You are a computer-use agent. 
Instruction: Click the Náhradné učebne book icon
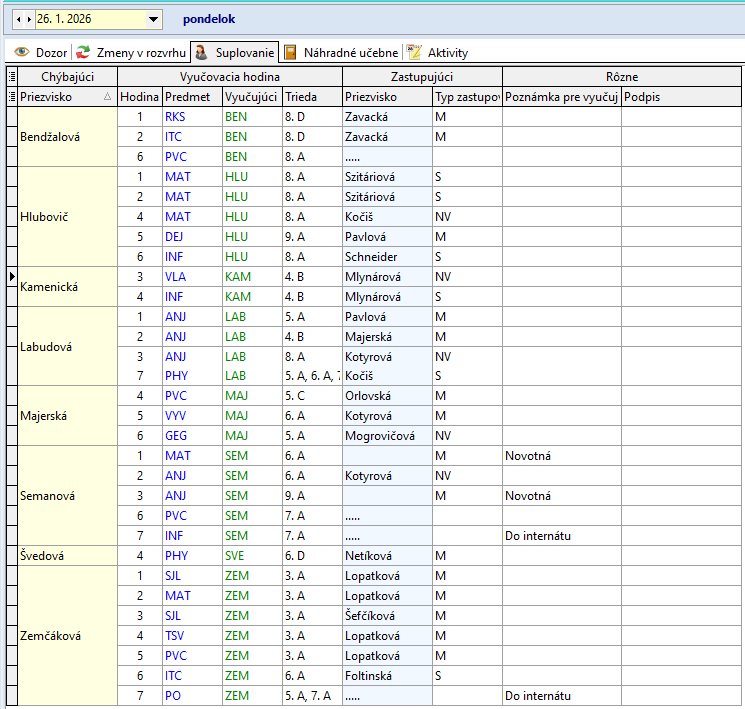click(x=290, y=52)
